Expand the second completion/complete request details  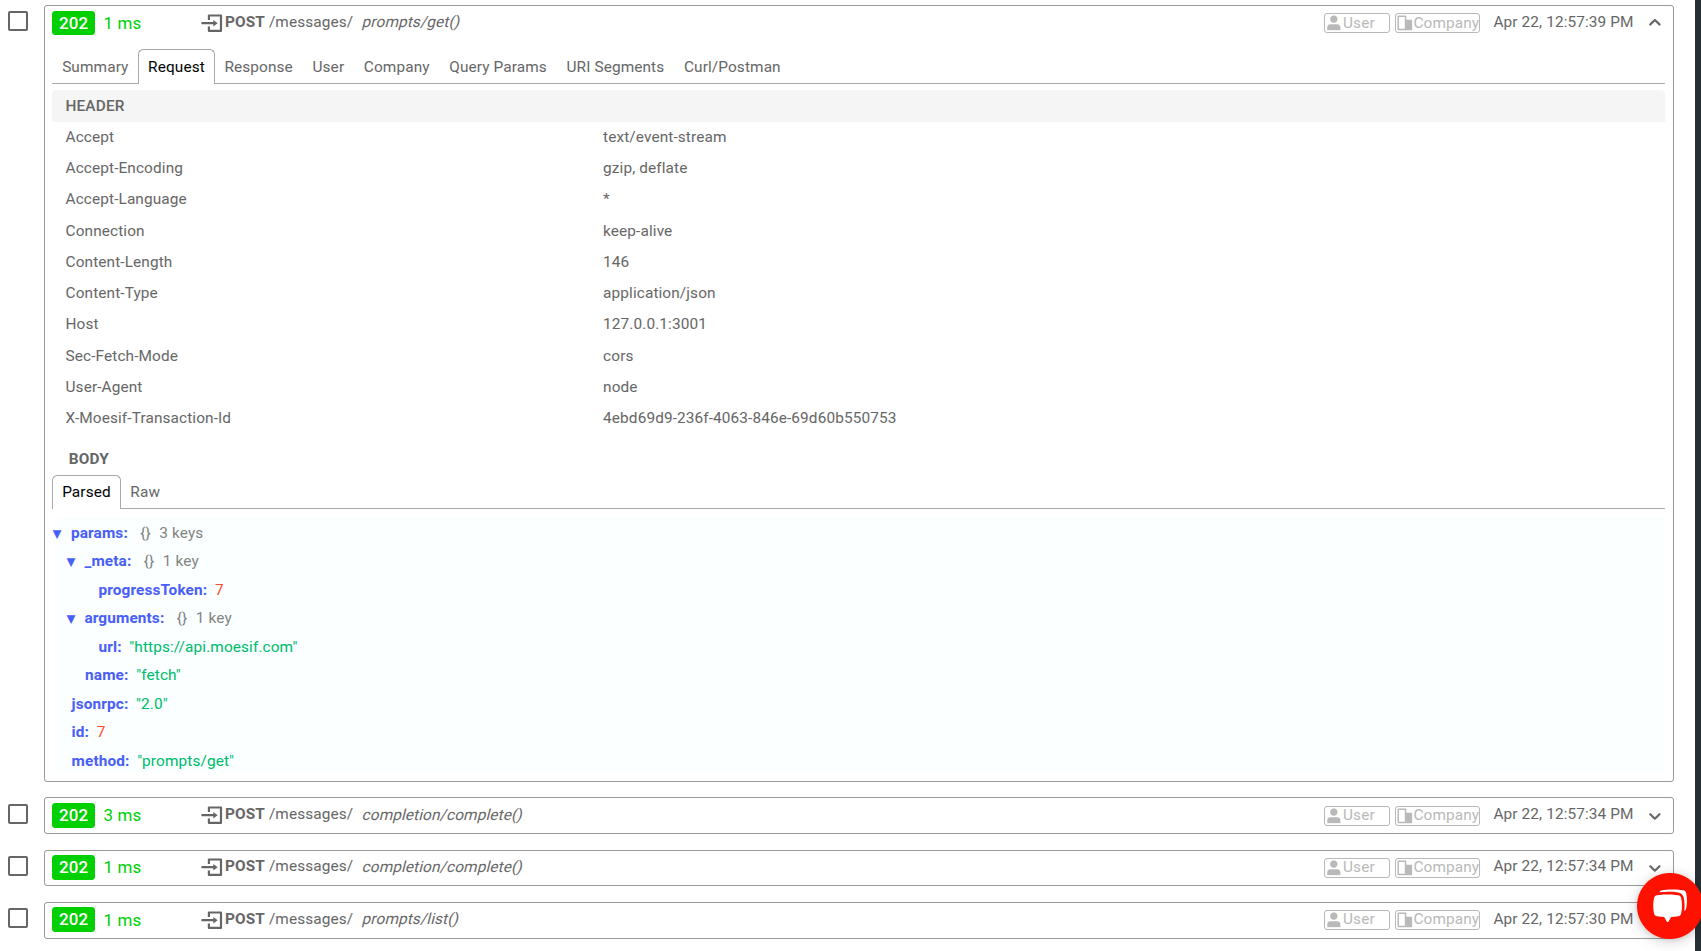(x=1655, y=867)
